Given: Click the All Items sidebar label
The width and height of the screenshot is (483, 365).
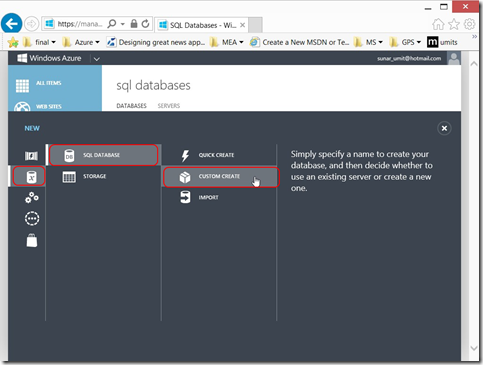Looking at the screenshot, I should tap(49, 83).
